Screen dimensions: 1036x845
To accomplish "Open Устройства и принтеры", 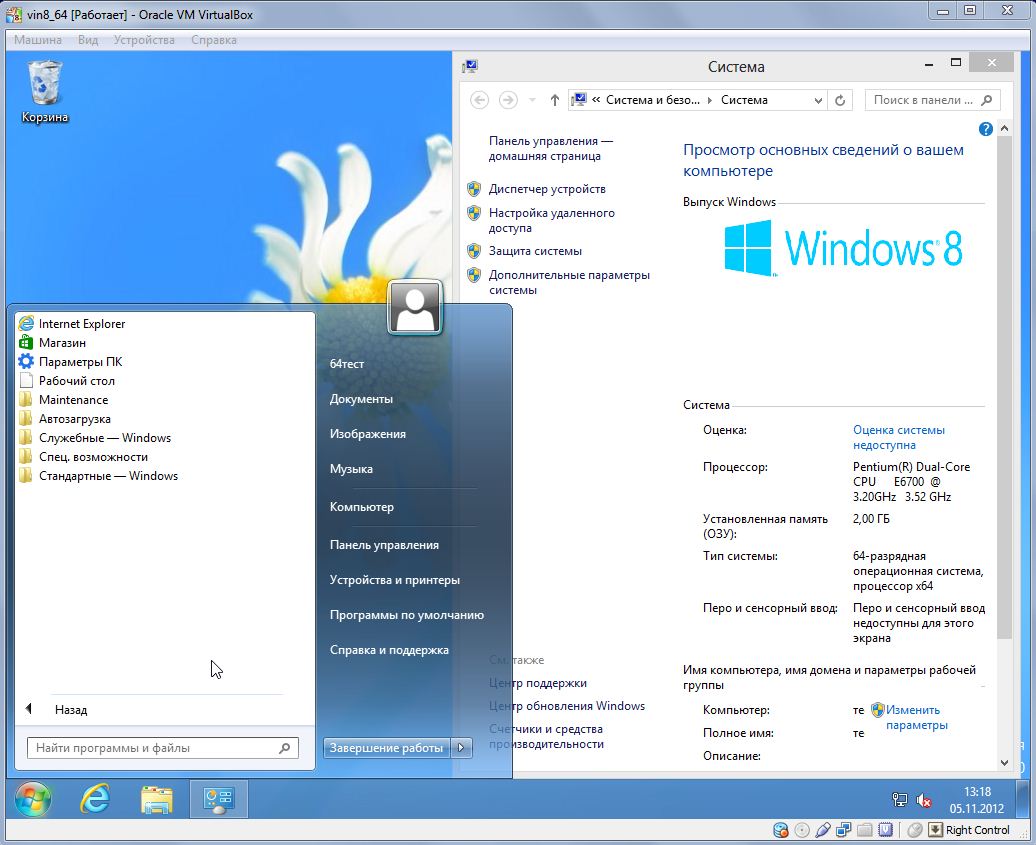I will click(x=395, y=580).
